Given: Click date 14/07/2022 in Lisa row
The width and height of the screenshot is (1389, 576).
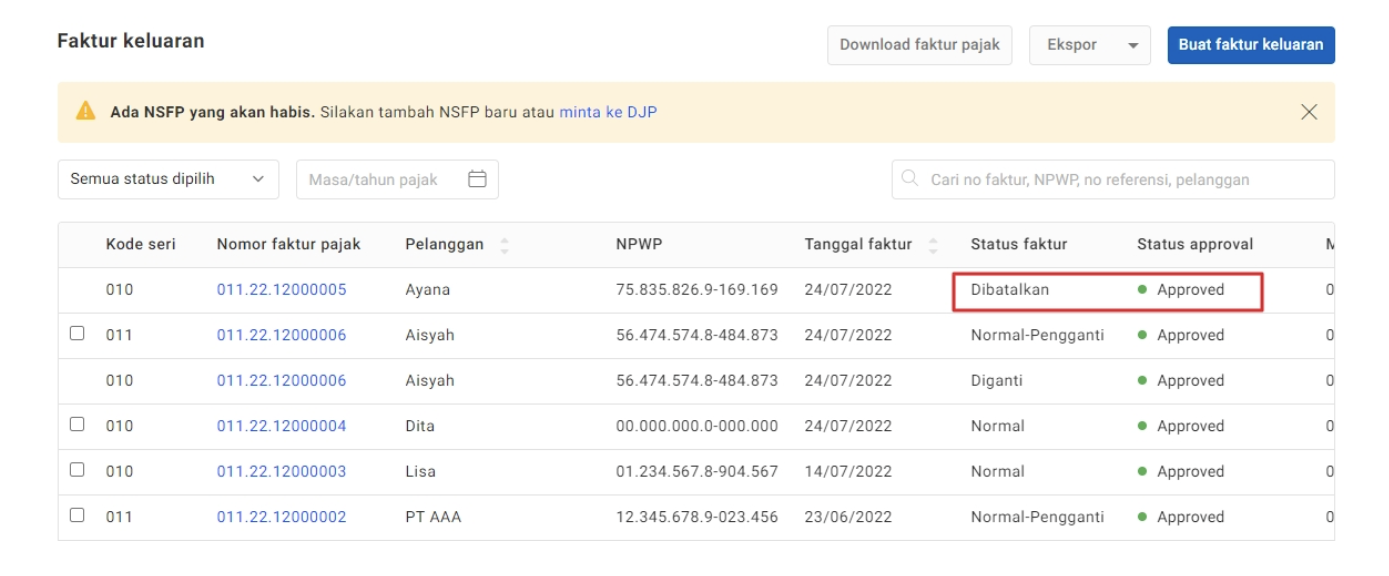Looking at the screenshot, I should [848, 472].
